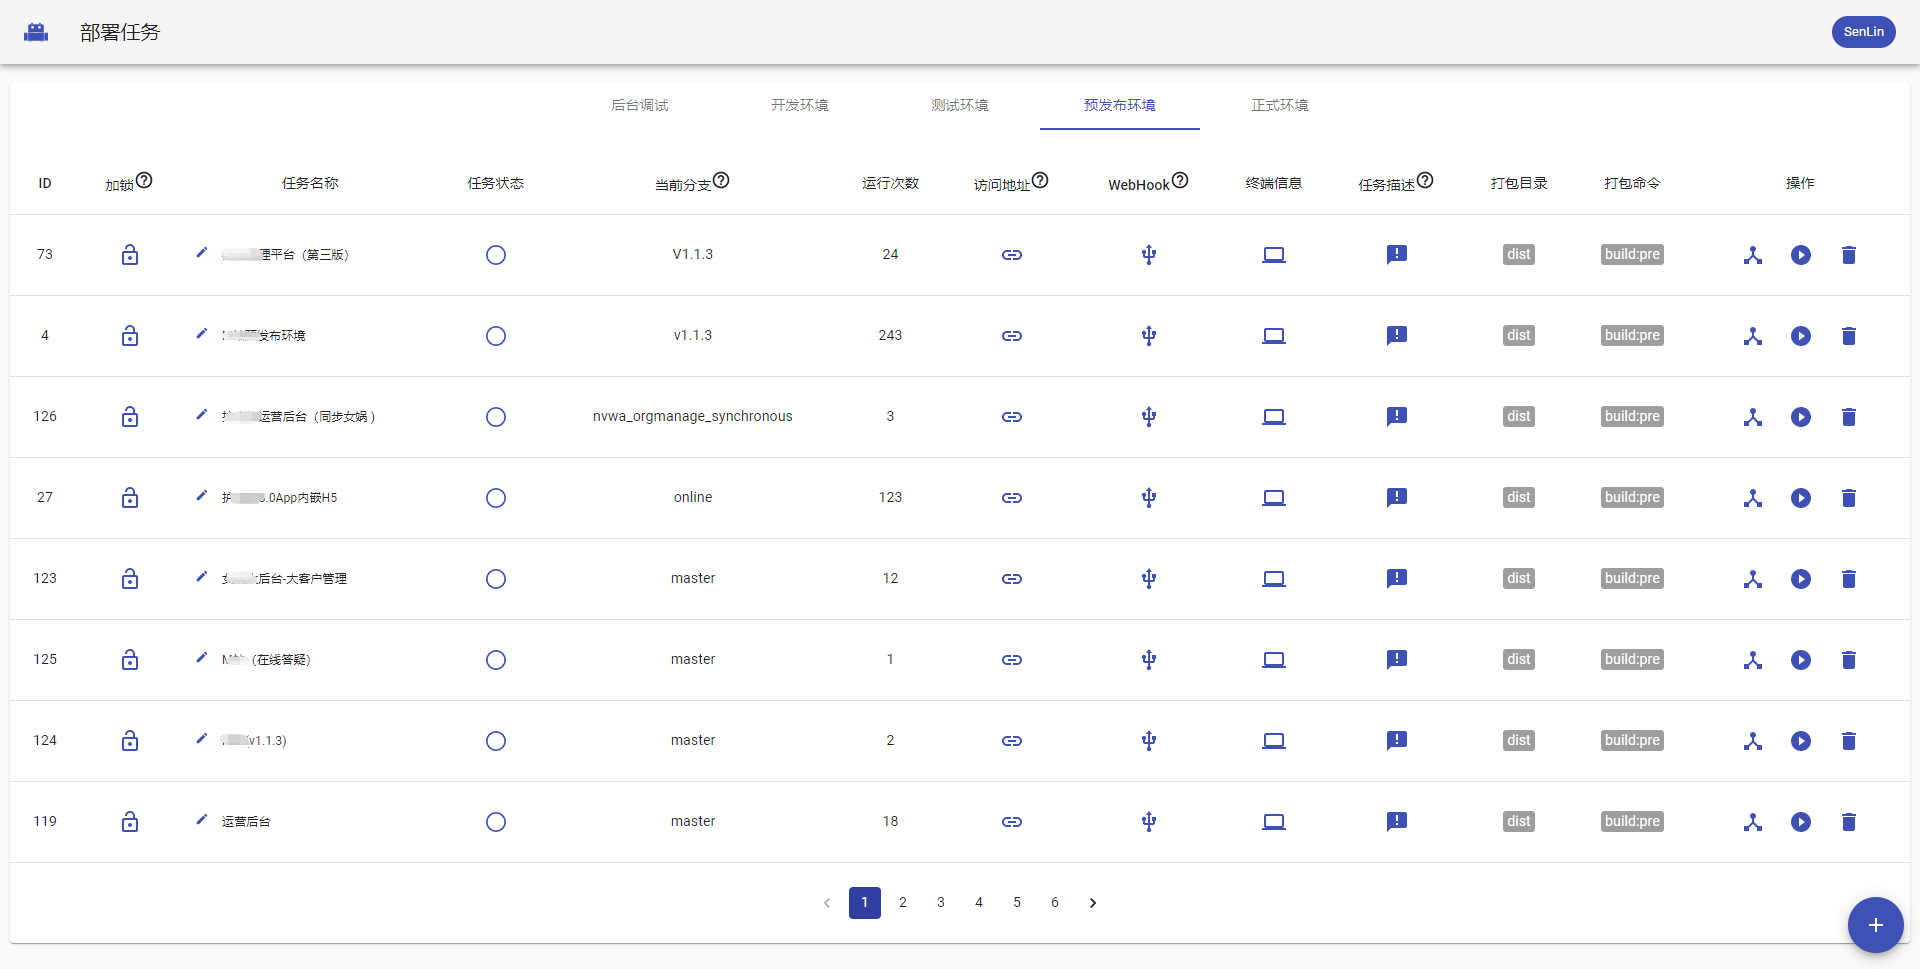Switch to the 后台调试 tab
This screenshot has height=969, width=1920.
pyautogui.click(x=640, y=105)
